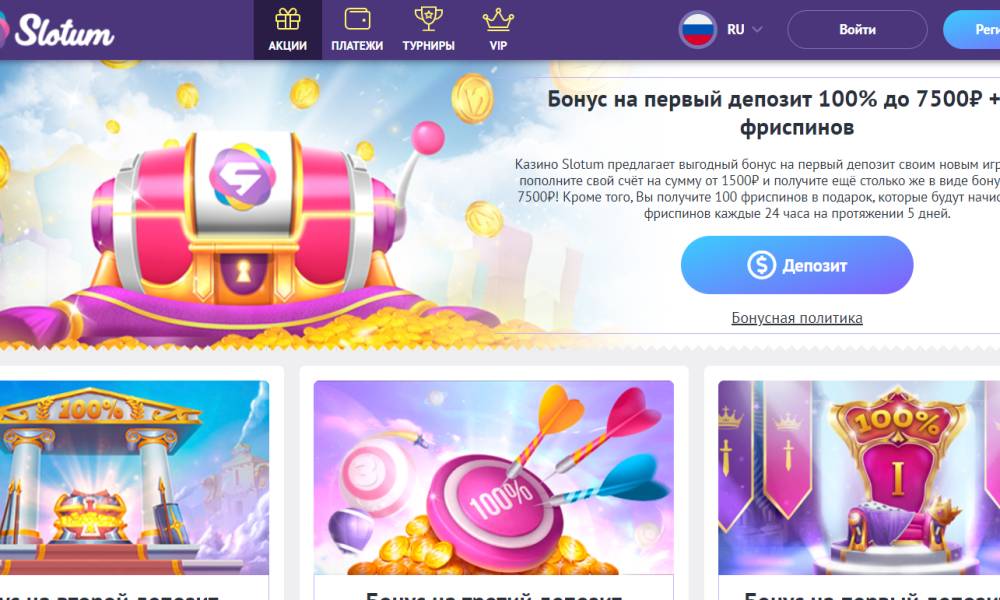Click the first deposit bonus headline
The width and height of the screenshot is (1000, 600).
pyautogui.click(x=774, y=113)
